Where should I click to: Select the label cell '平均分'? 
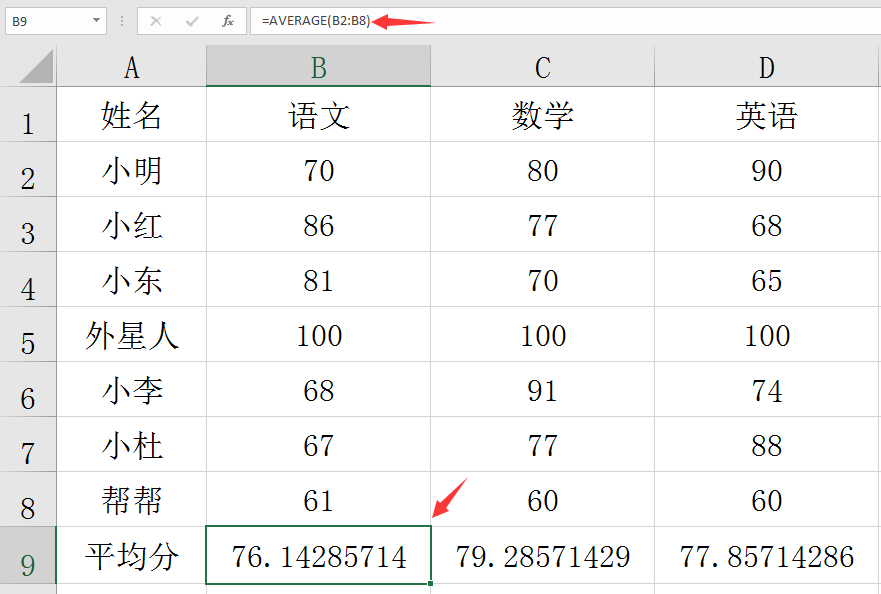click(131, 555)
